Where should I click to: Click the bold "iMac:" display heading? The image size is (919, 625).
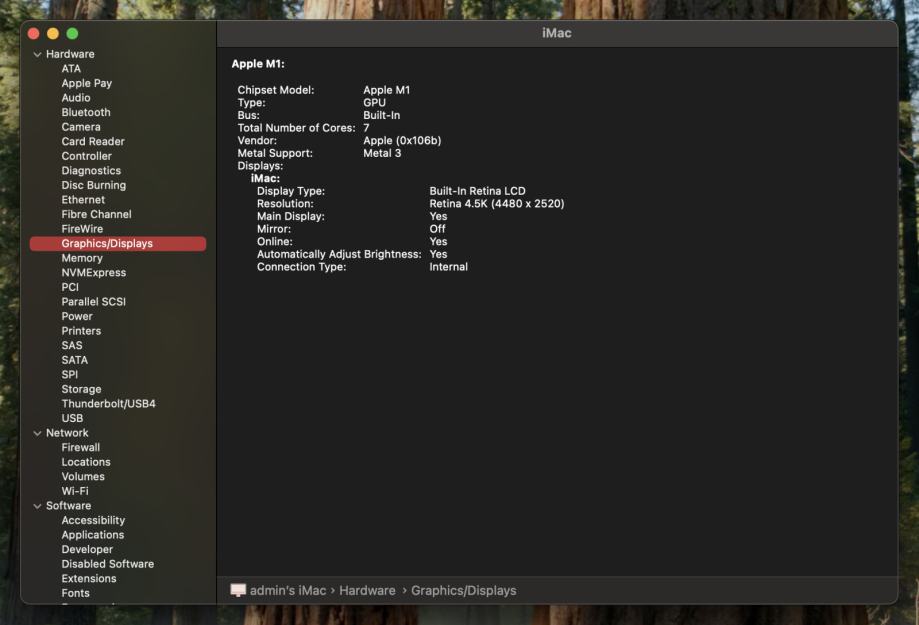coord(265,178)
